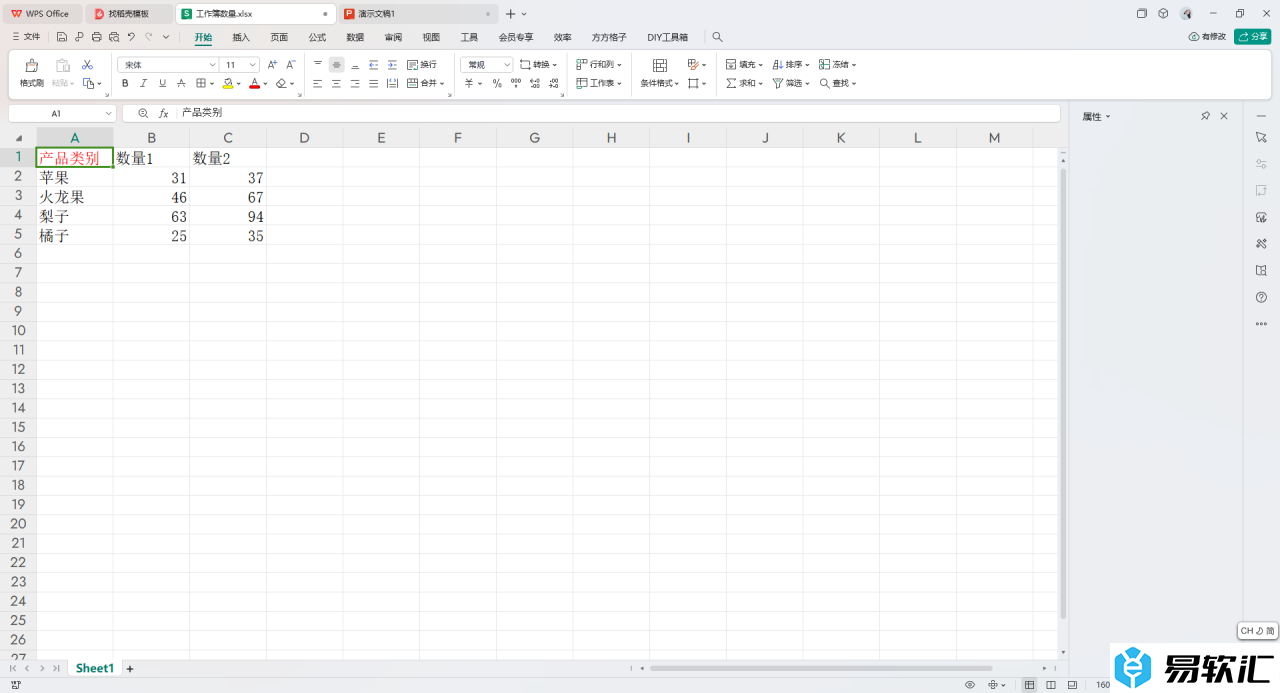The width and height of the screenshot is (1280, 693).
Task: Click the increase indent icon
Action: (392, 64)
